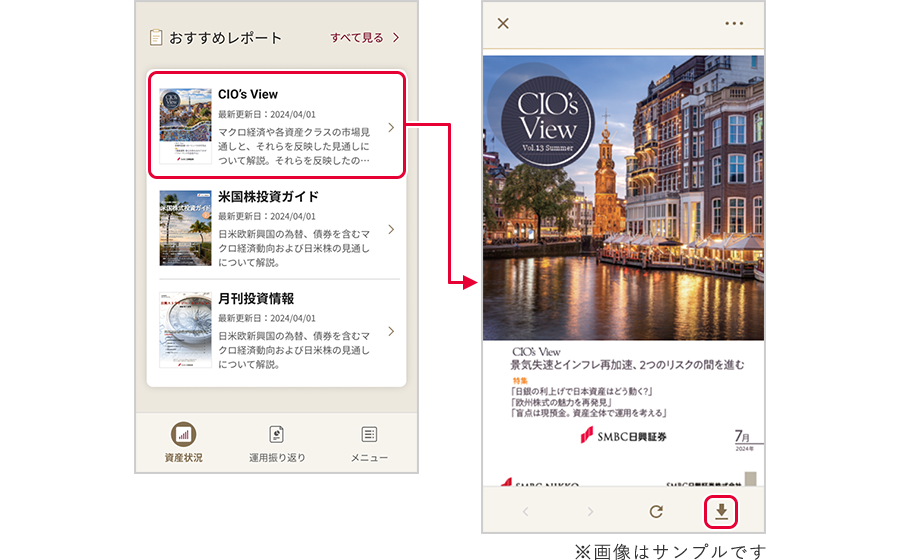Screen dimensions: 900x560
Task: Click the 米国株投資ガイド 最新更新日 date
Action: 267,216
